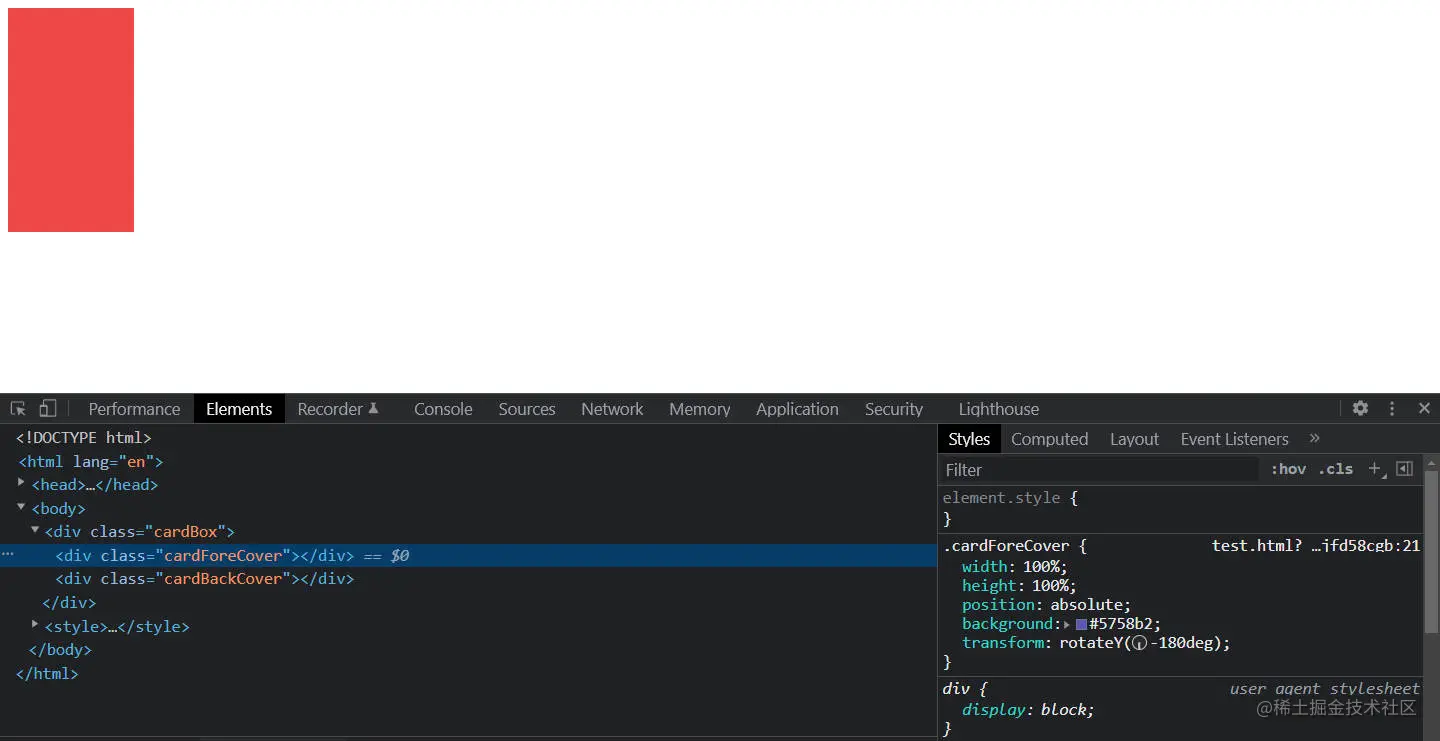Activate the inspect element picker
The height and width of the screenshot is (741, 1440).
[x=18, y=409]
